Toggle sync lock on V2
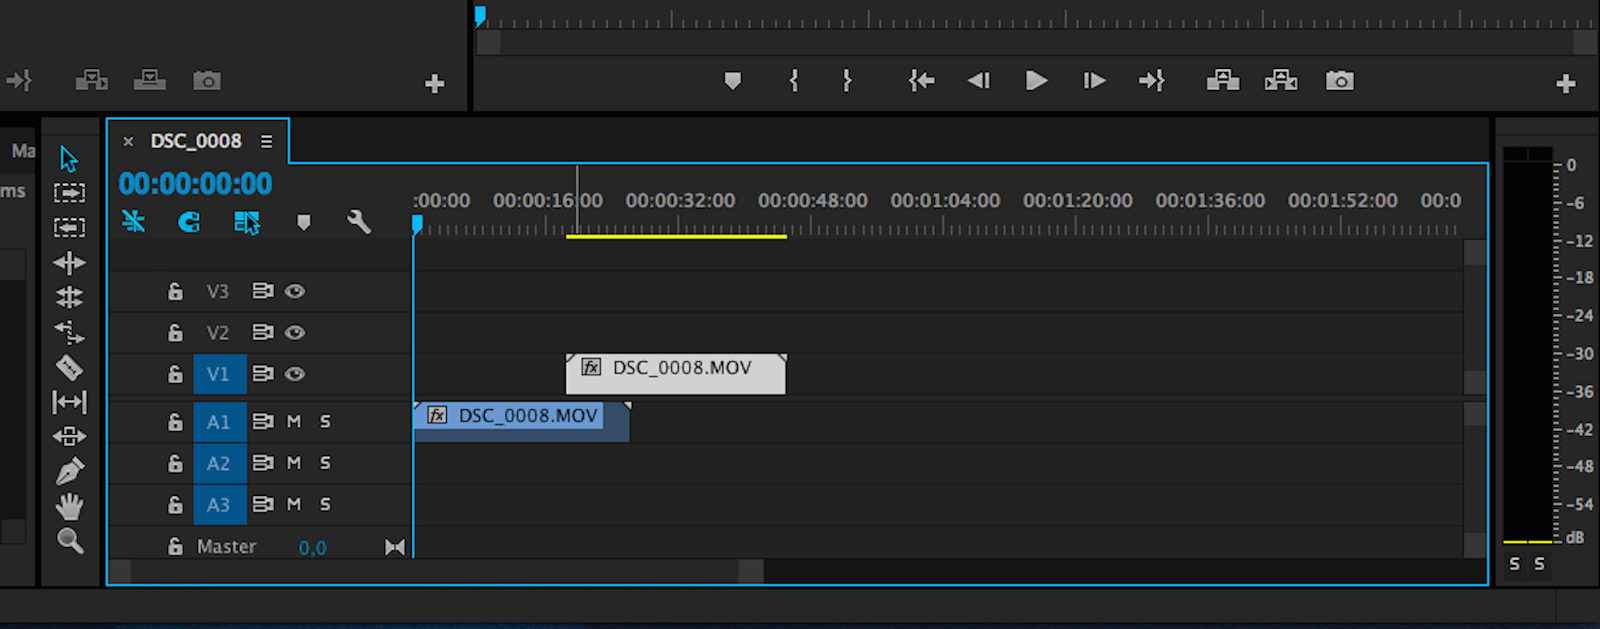The height and width of the screenshot is (629, 1600). (x=262, y=332)
